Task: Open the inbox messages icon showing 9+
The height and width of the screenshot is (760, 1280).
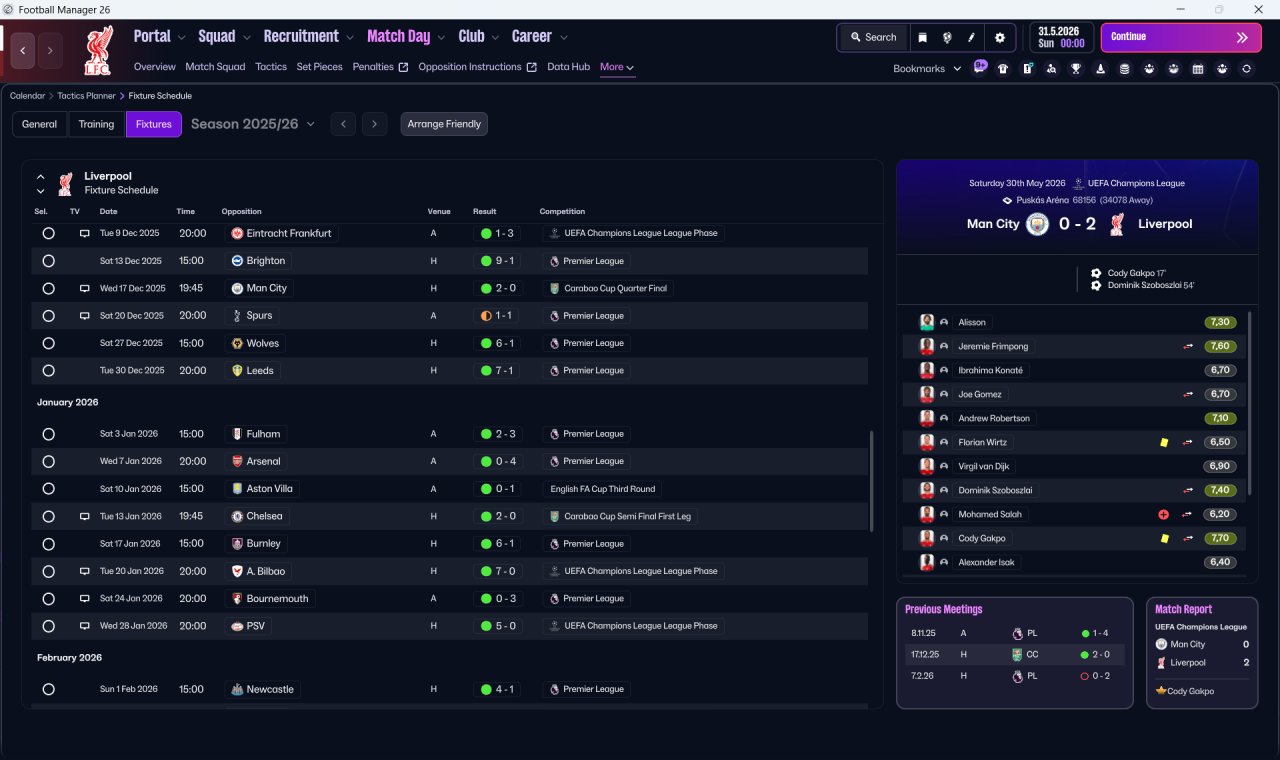Action: coord(980,67)
